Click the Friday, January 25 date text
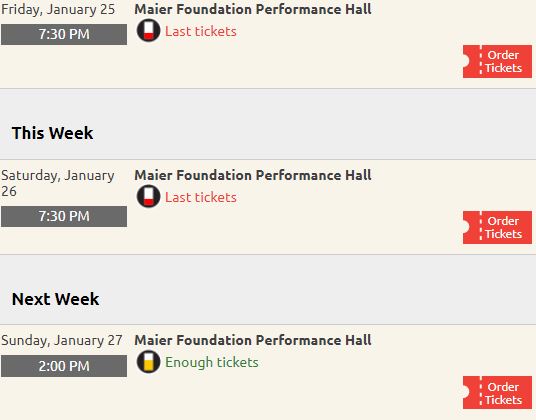Viewport: 536px width, 420px height. click(58, 9)
